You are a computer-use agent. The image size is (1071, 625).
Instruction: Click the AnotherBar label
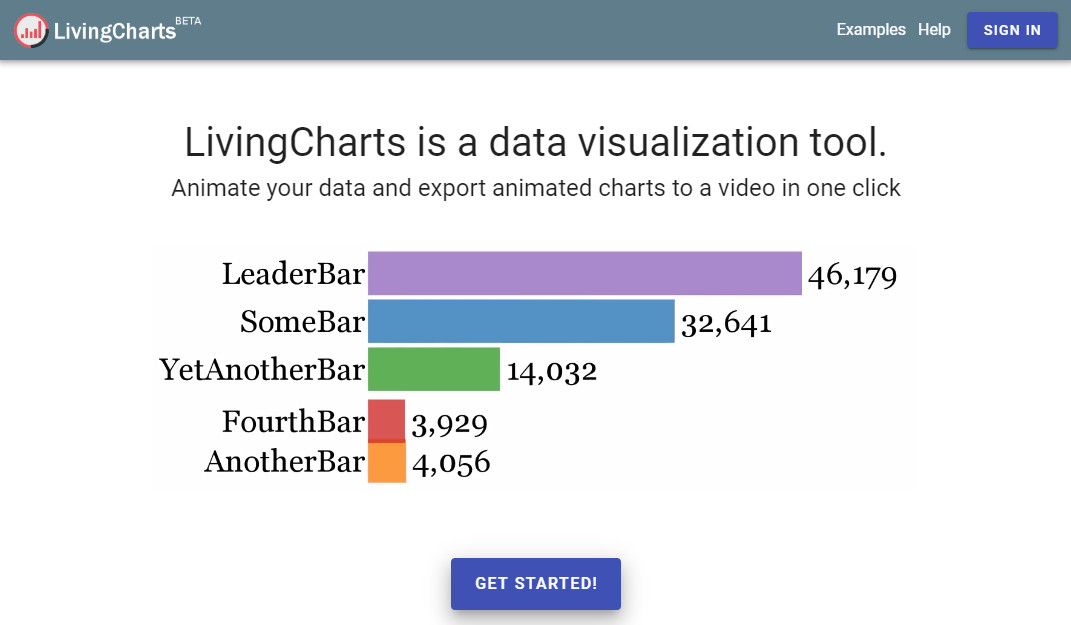click(284, 462)
